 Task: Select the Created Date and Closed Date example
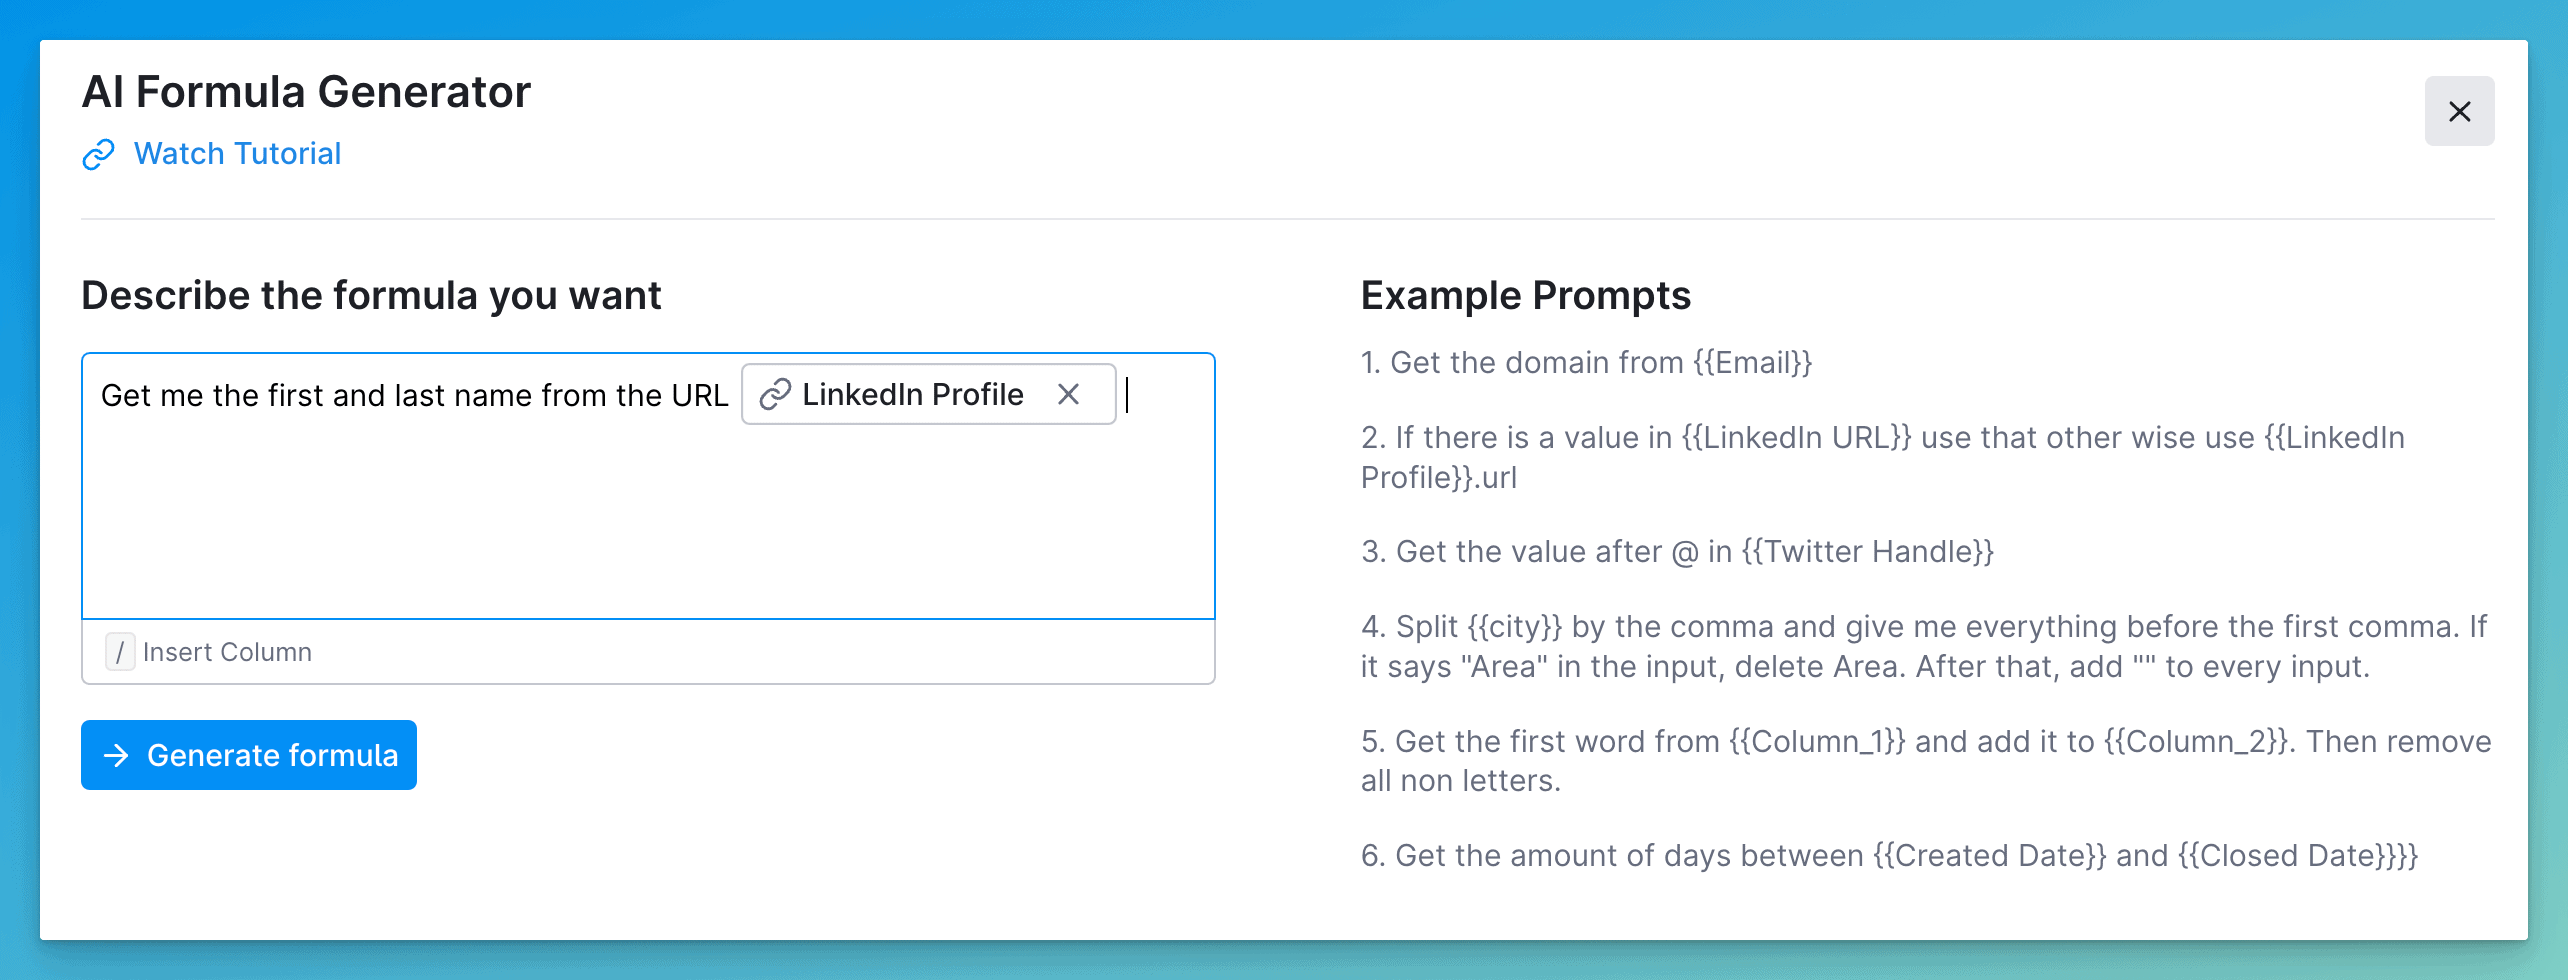pos(1888,856)
